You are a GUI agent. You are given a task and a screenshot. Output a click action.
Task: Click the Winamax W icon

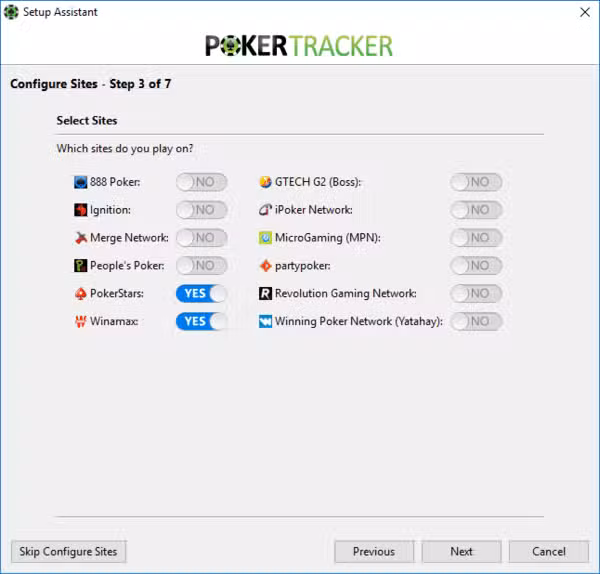80,321
